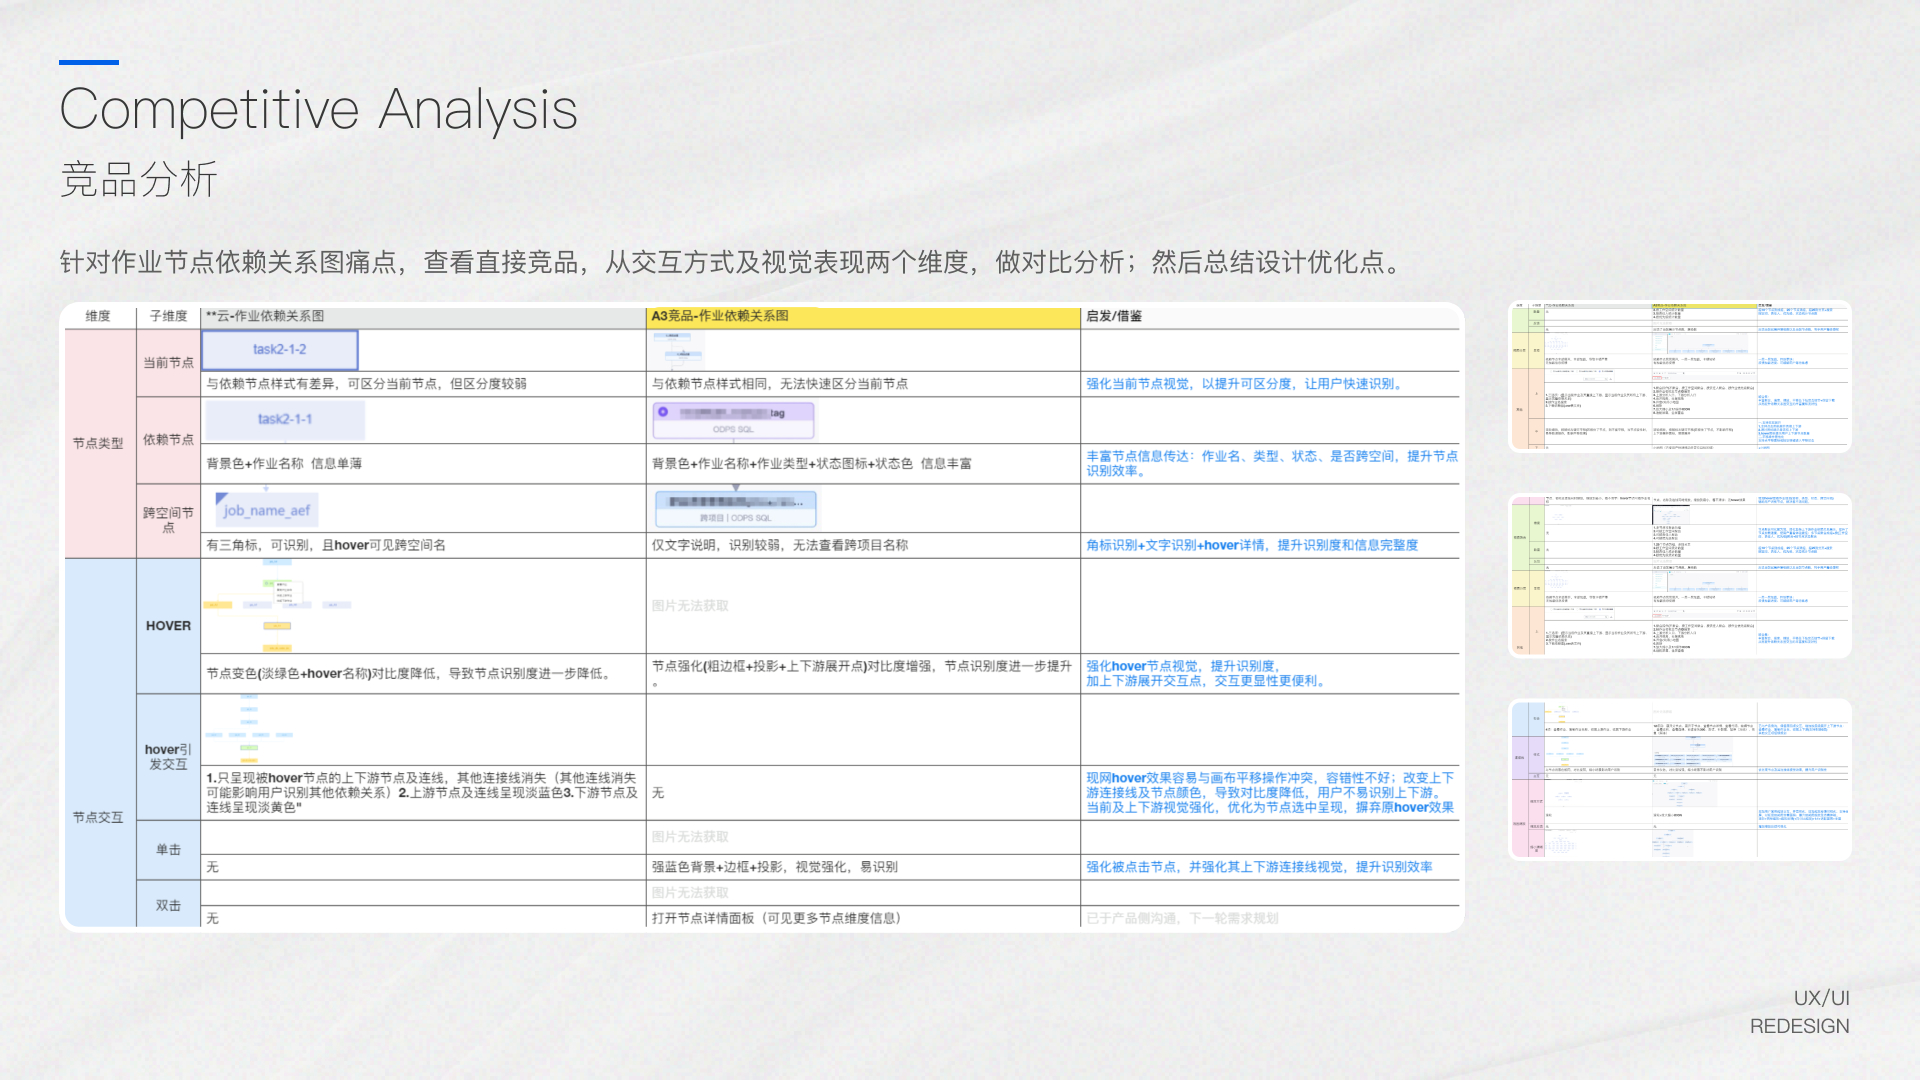Click the Competitive Analysis title
This screenshot has height=1080, width=1920.
click(x=318, y=109)
